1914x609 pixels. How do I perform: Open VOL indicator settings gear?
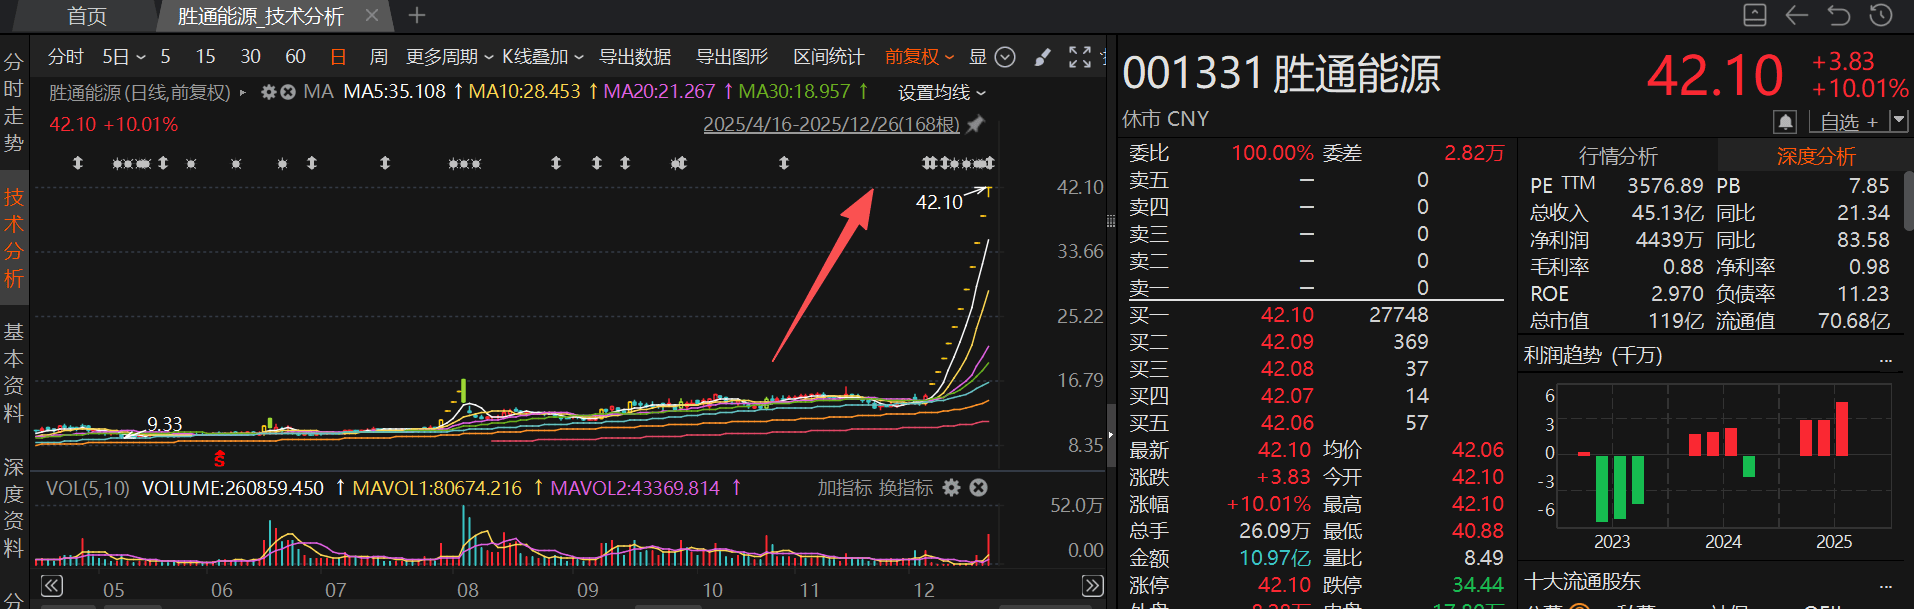pos(952,487)
